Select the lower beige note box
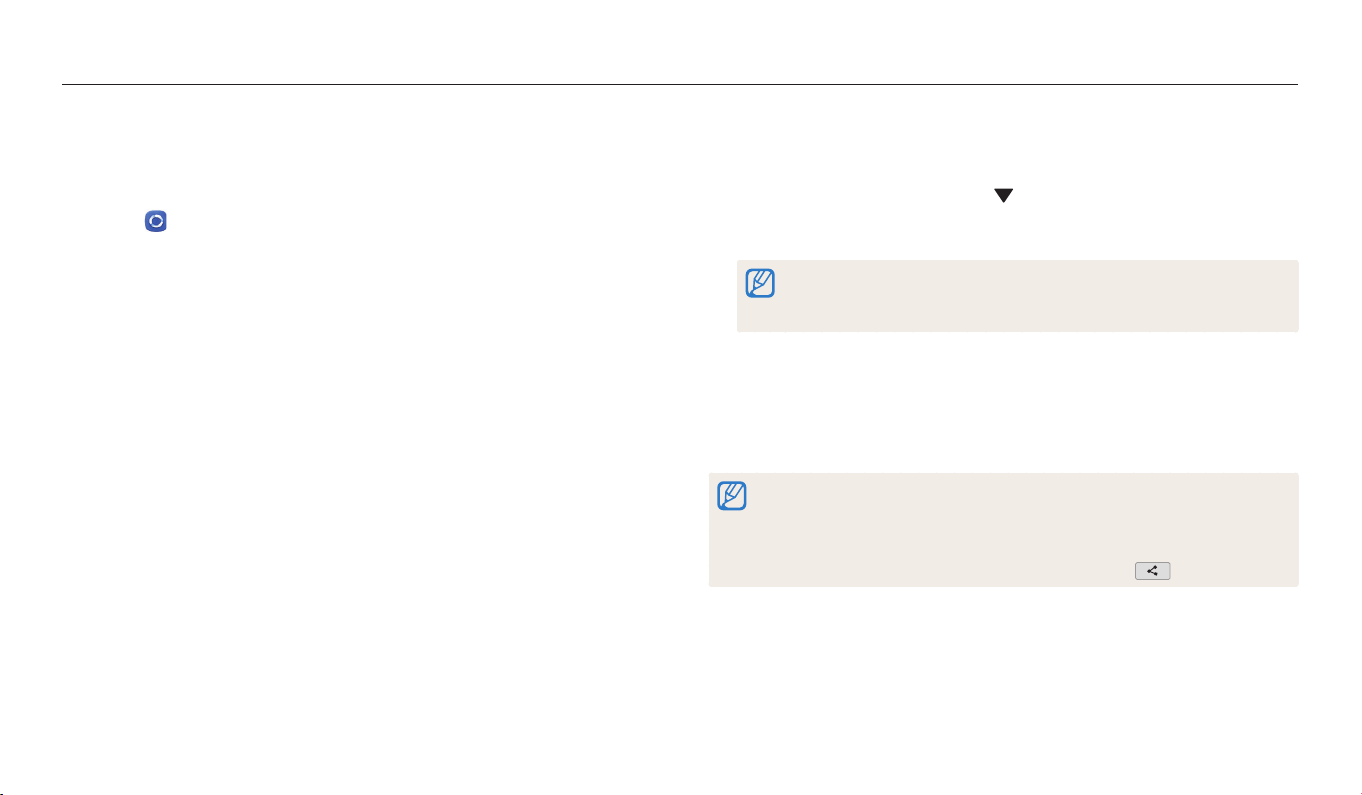 (x=1003, y=530)
